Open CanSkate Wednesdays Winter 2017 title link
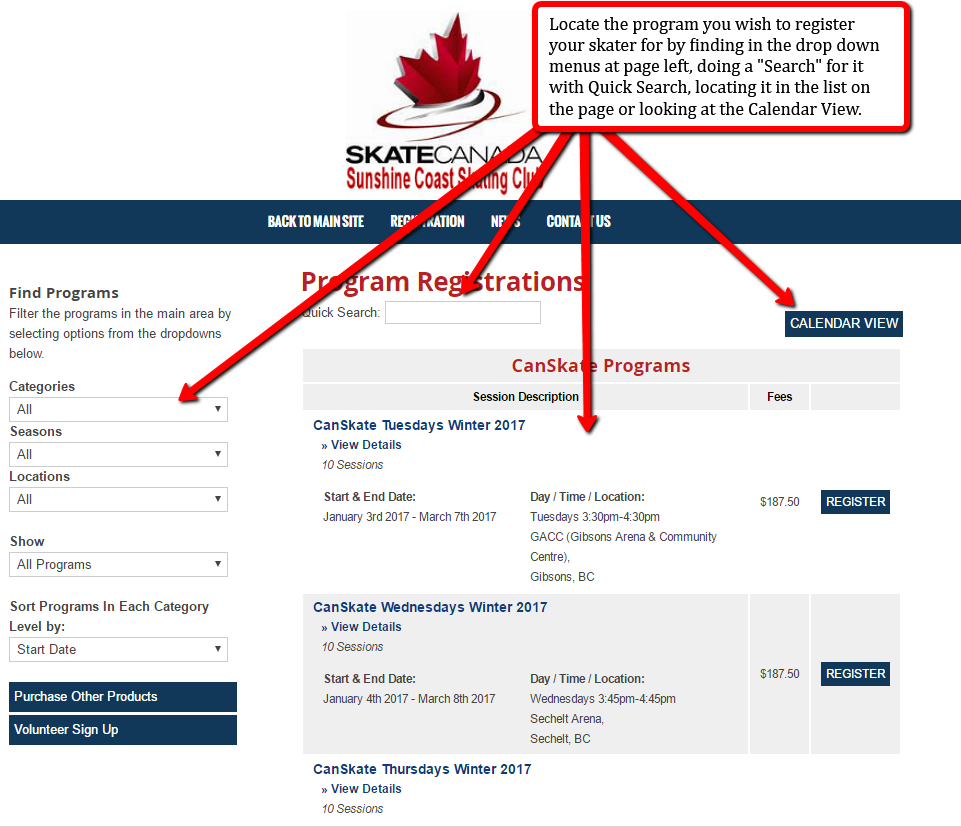Image resolution: width=961 pixels, height=827 pixels. pyautogui.click(x=430, y=608)
